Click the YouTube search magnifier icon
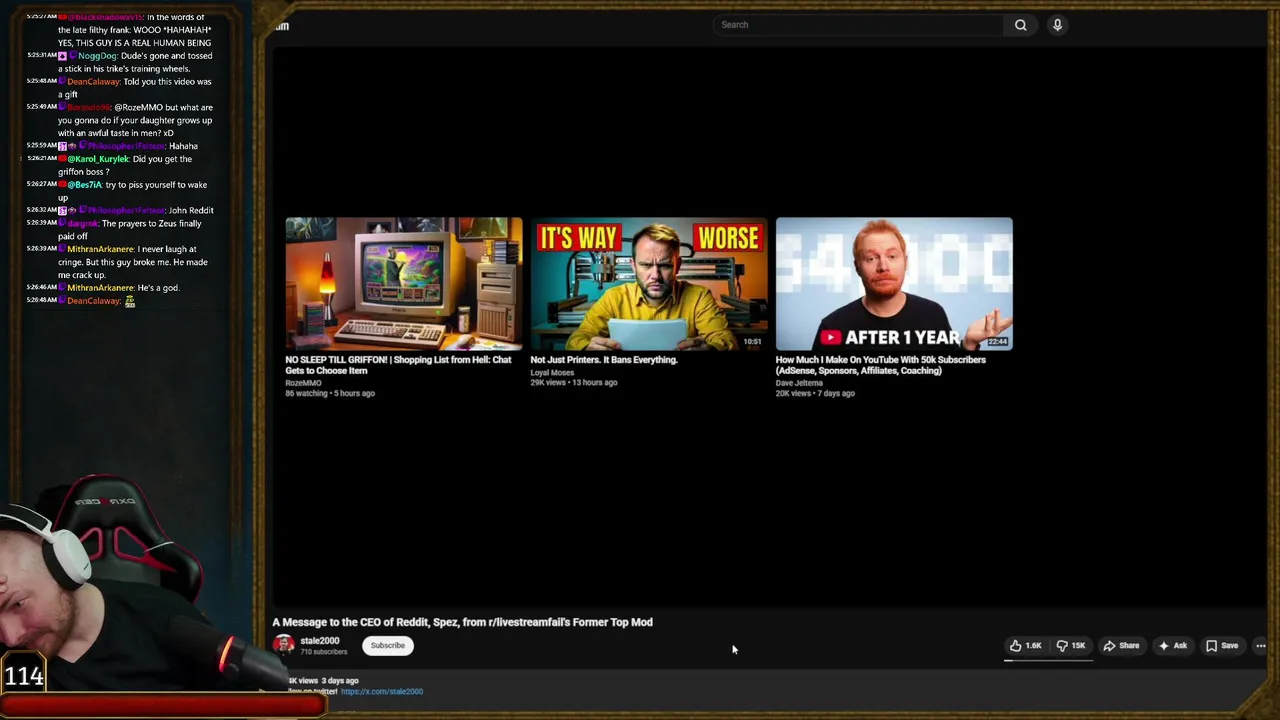The width and height of the screenshot is (1280, 720). [1020, 25]
